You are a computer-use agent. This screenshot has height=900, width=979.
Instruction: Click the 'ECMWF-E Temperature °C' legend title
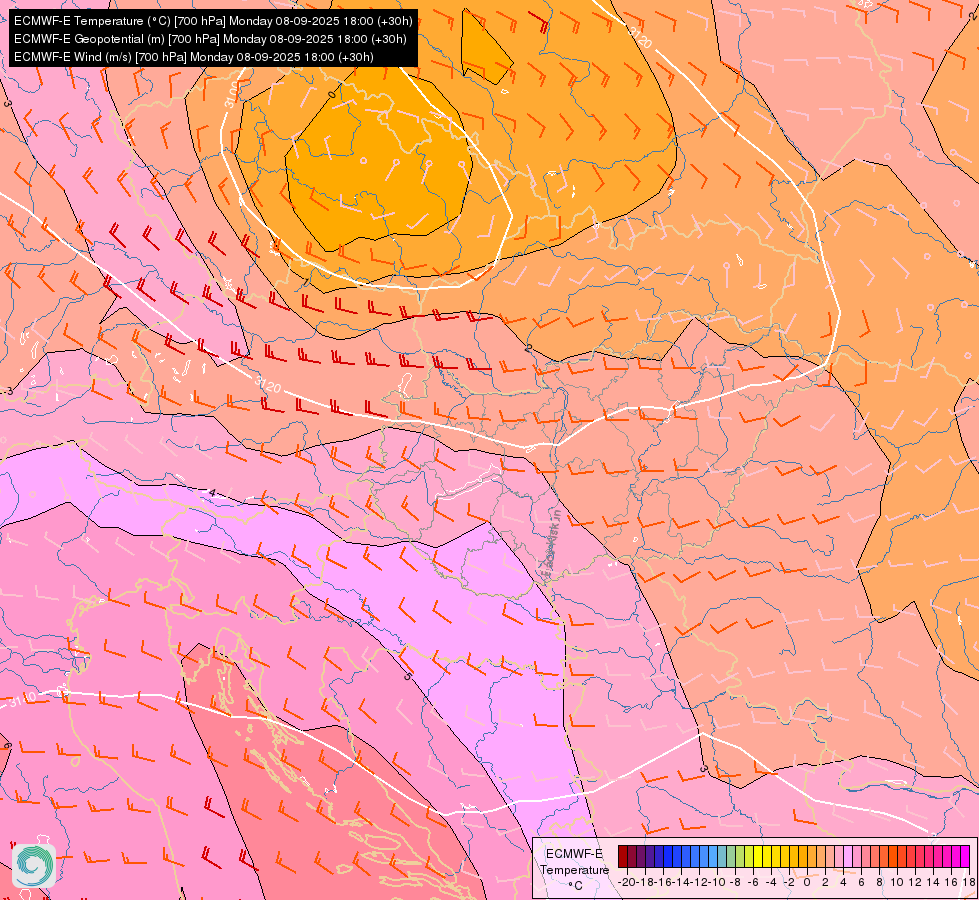(574, 869)
